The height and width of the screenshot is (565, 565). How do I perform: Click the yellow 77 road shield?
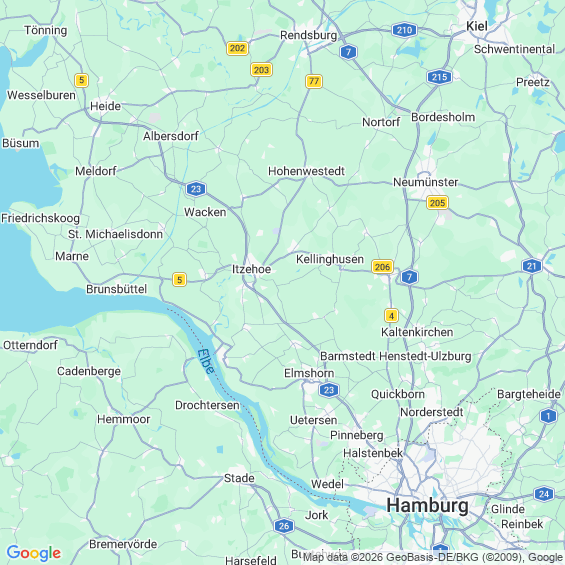tap(314, 81)
